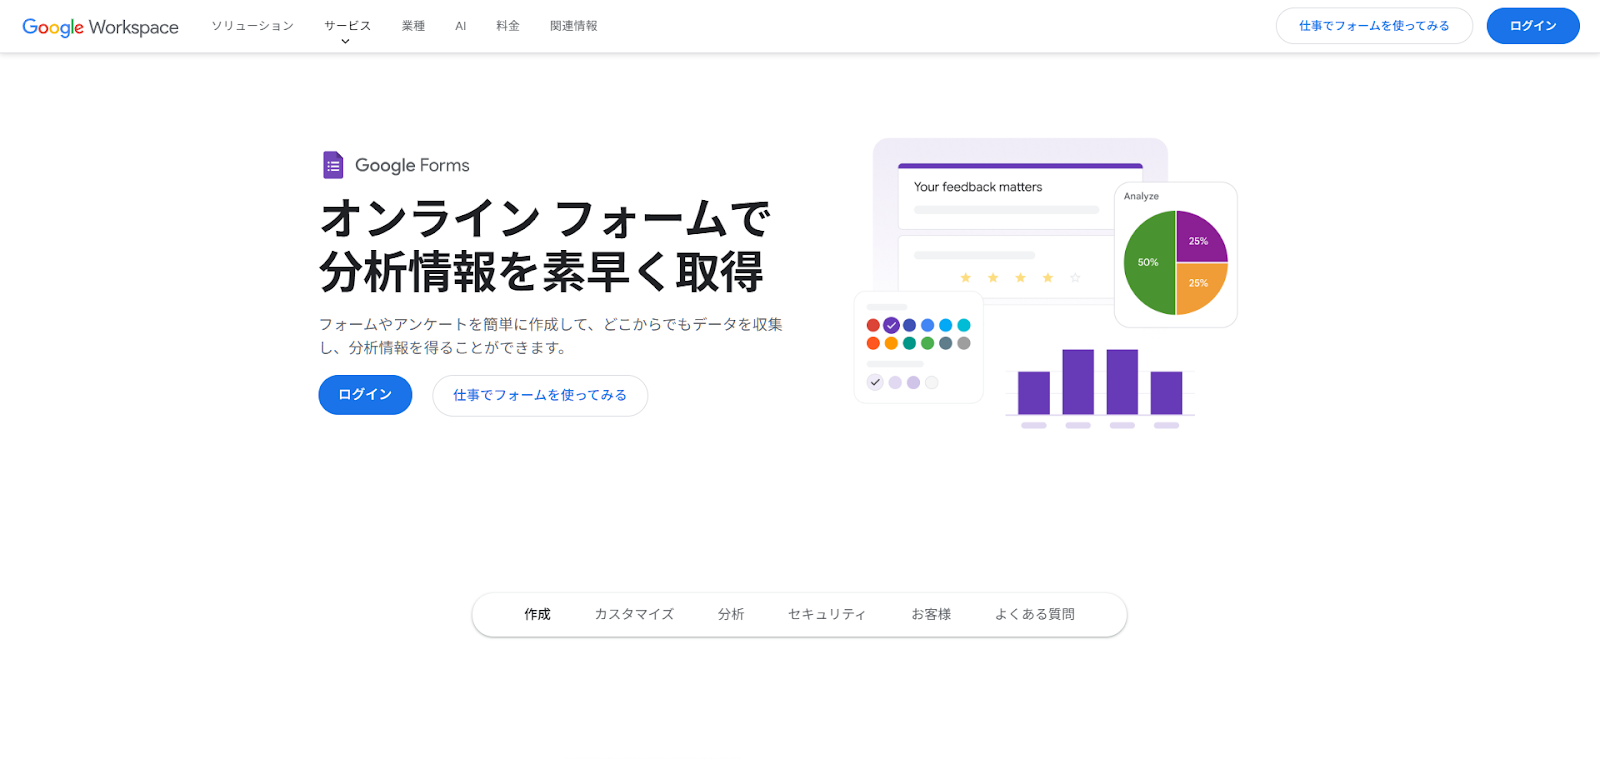Viewport: 1600px width, 759px height.
Task: Open the 業種 menu item
Action: pyautogui.click(x=413, y=26)
